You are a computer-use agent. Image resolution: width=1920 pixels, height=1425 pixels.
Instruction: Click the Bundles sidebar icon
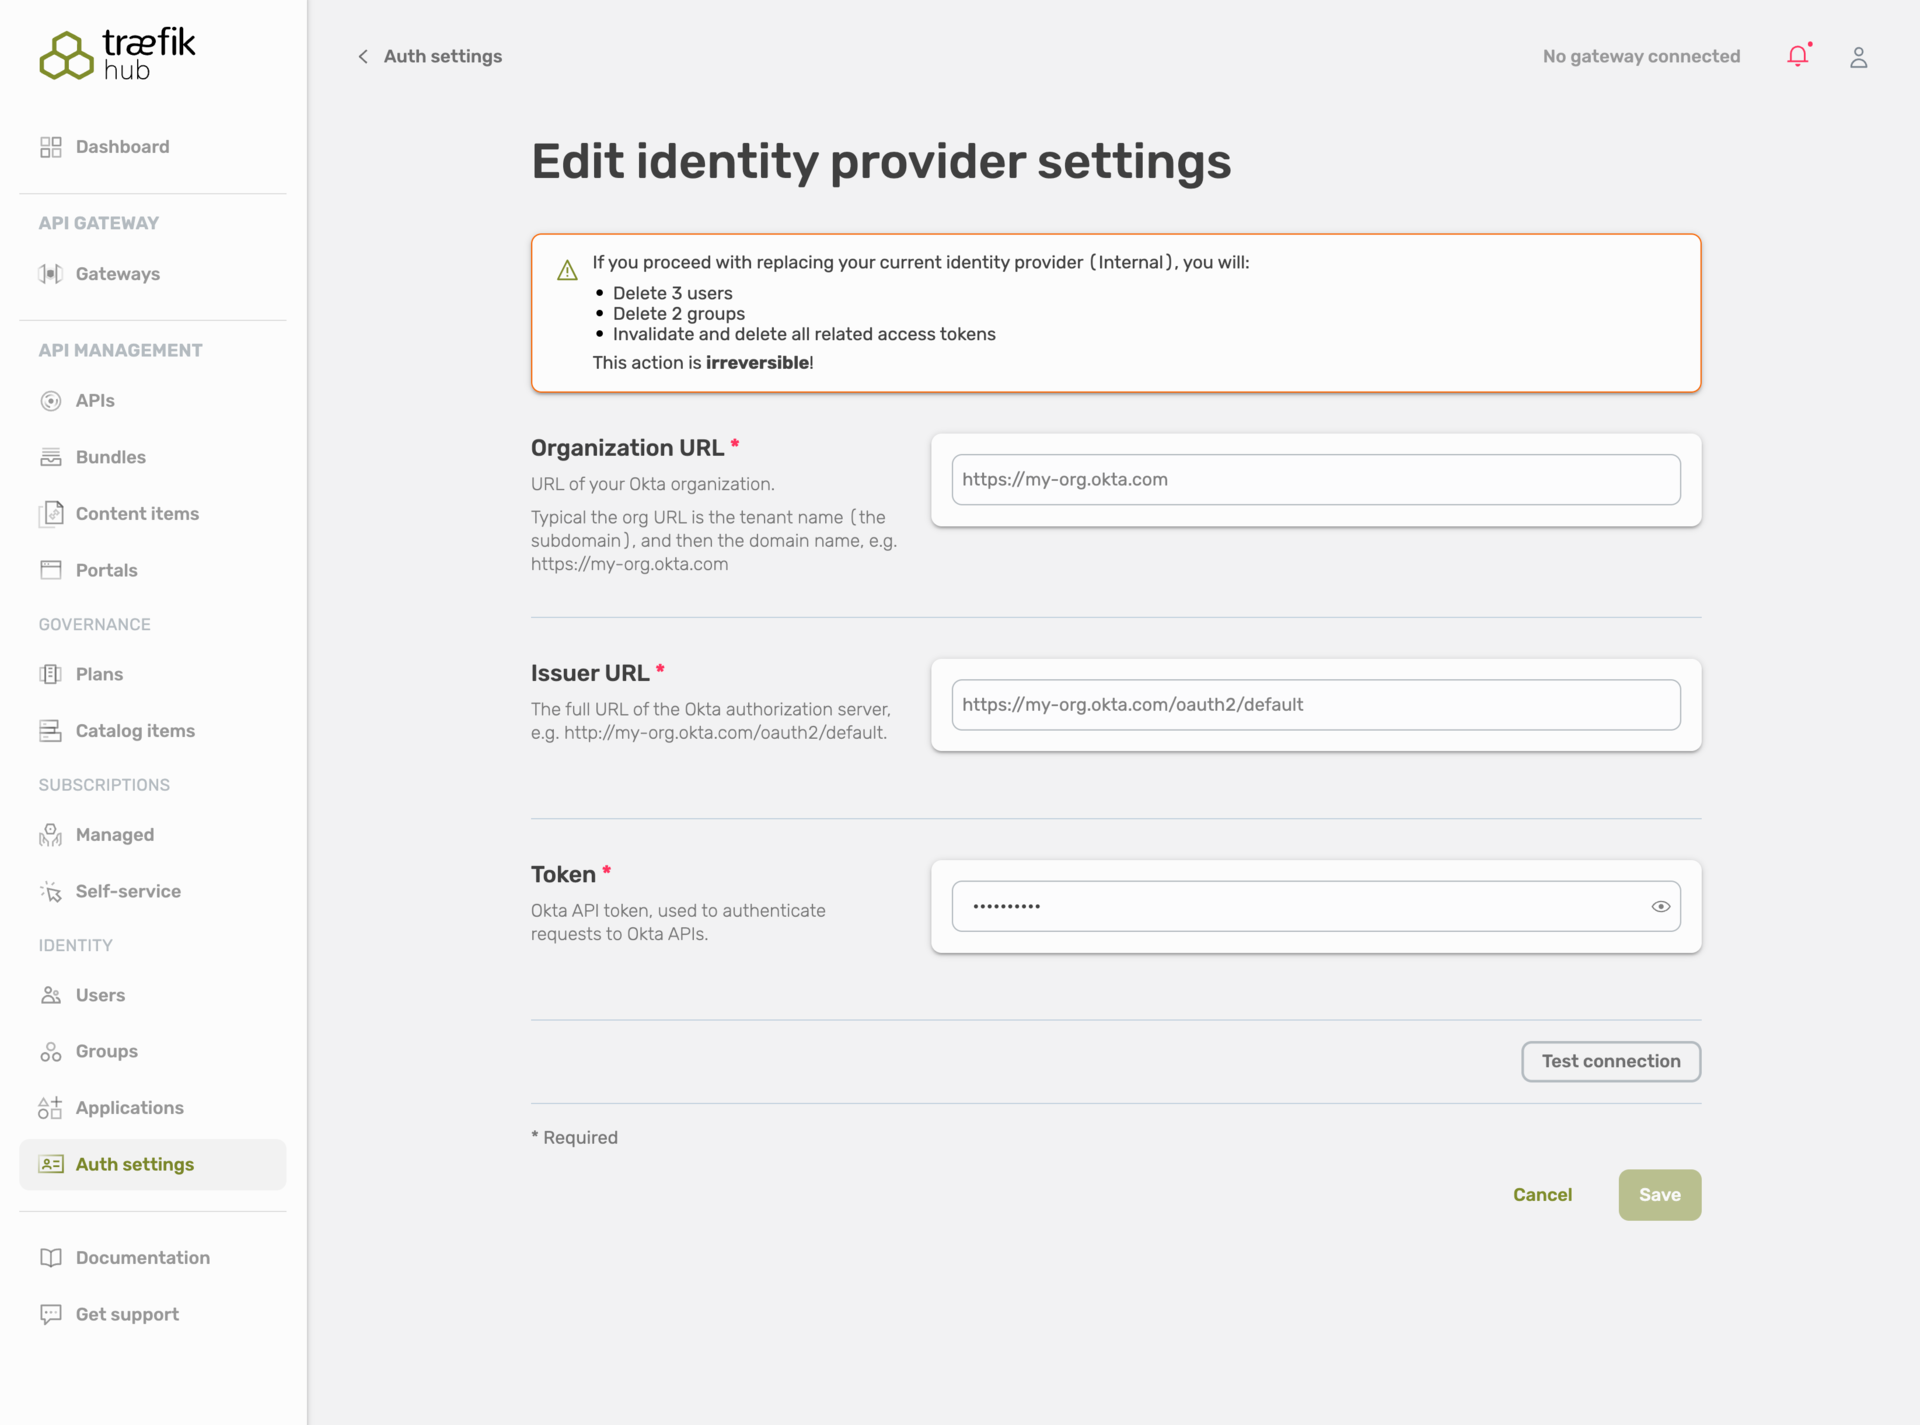pos(51,457)
